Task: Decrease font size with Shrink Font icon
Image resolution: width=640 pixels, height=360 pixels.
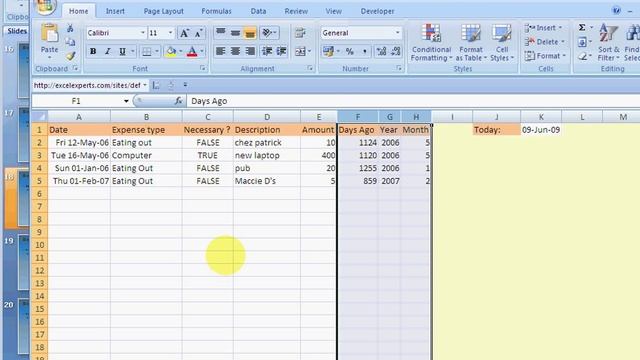Action: (x=198, y=33)
